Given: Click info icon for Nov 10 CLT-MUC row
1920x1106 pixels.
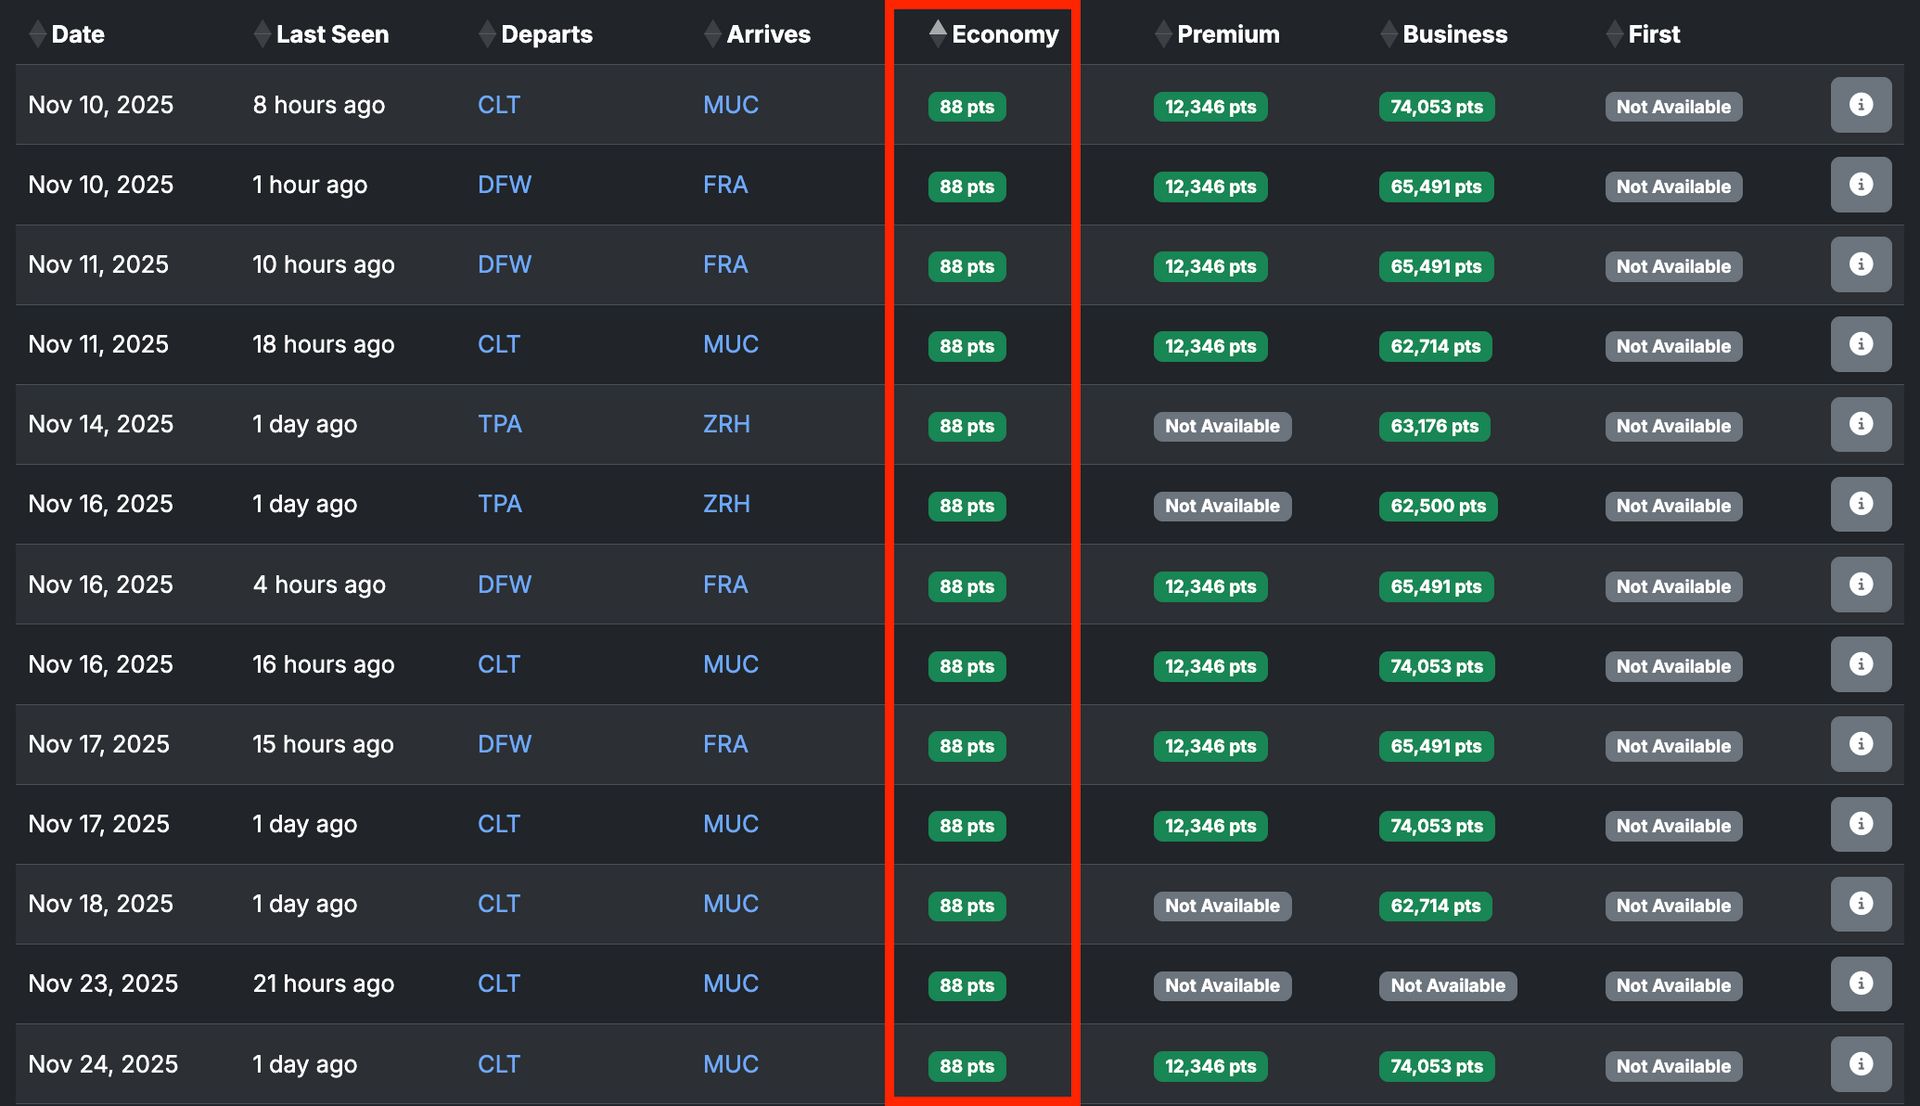Looking at the screenshot, I should 1860,105.
